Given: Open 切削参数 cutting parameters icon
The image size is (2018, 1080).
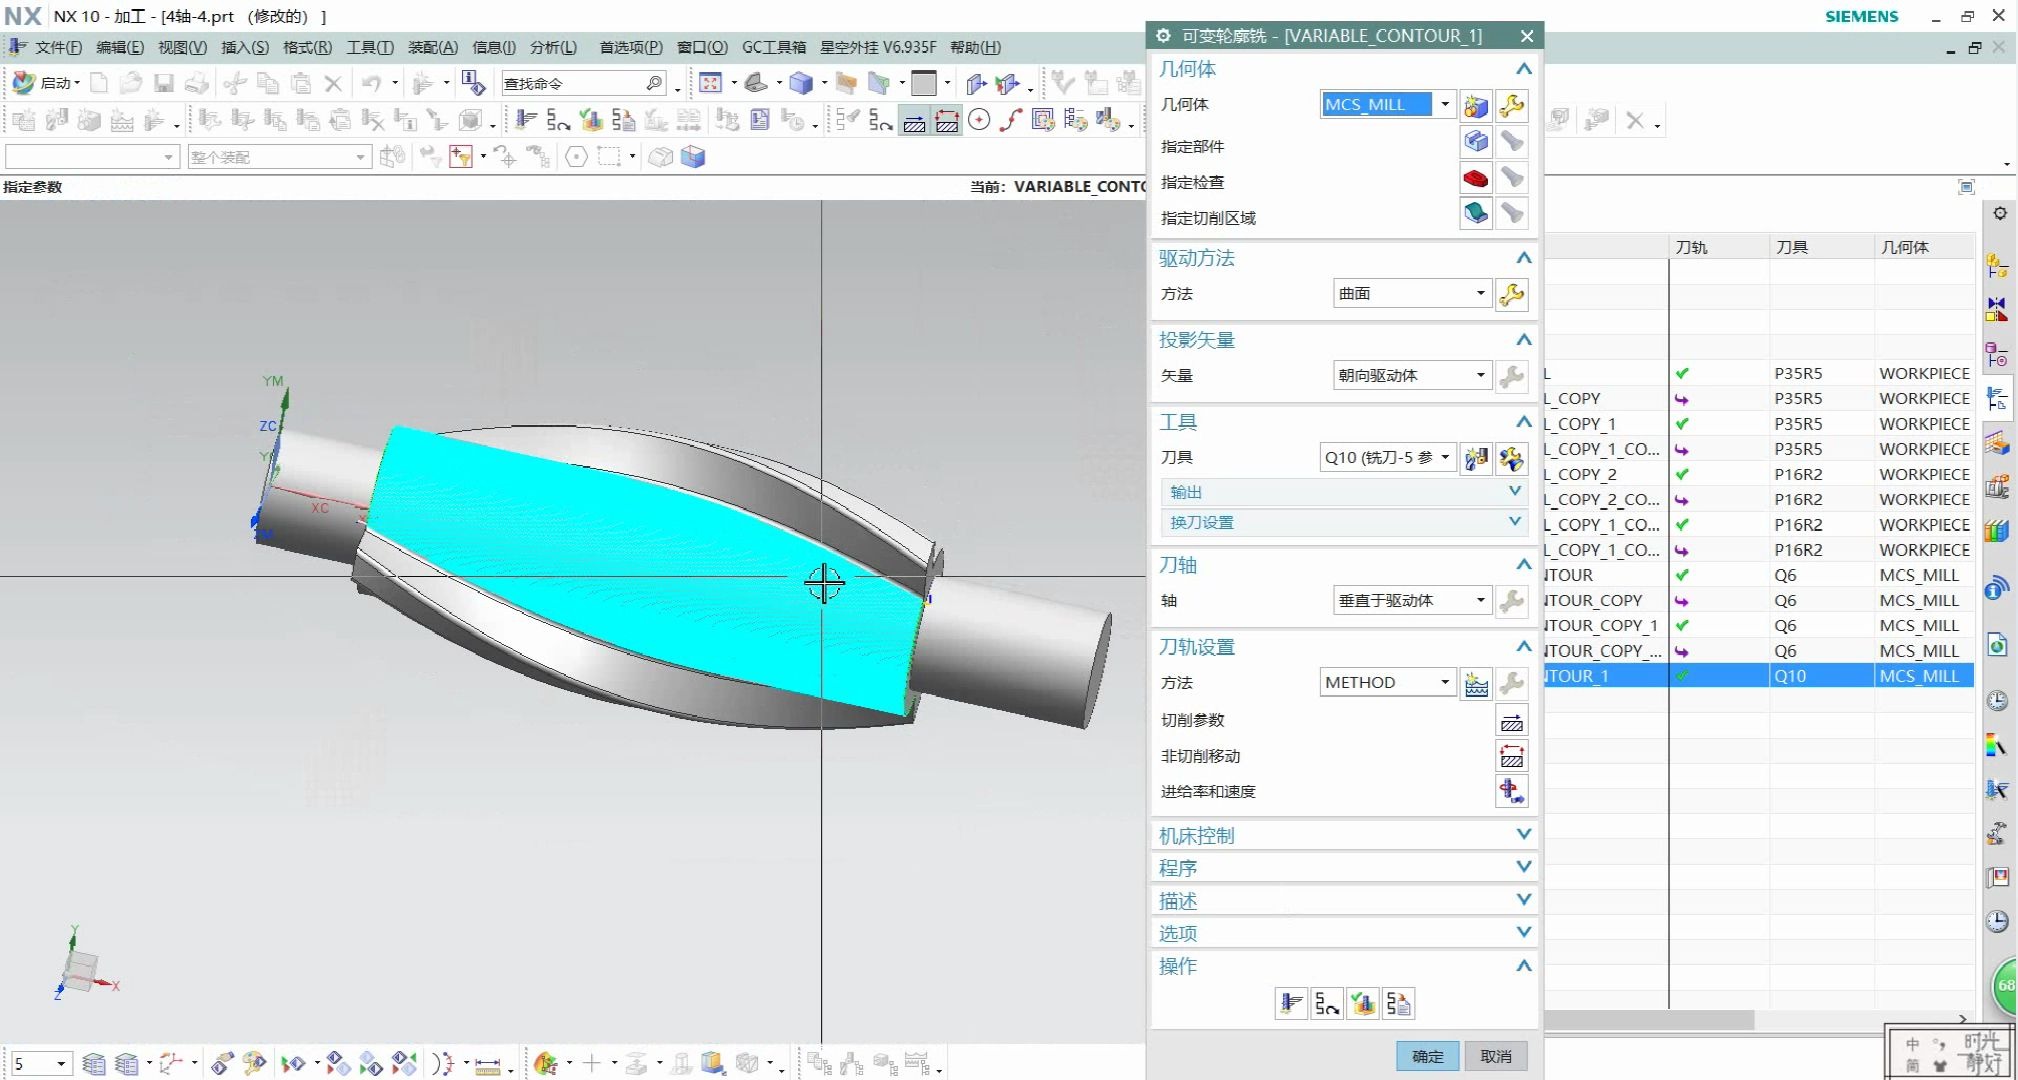Looking at the screenshot, I should pos(1511,721).
